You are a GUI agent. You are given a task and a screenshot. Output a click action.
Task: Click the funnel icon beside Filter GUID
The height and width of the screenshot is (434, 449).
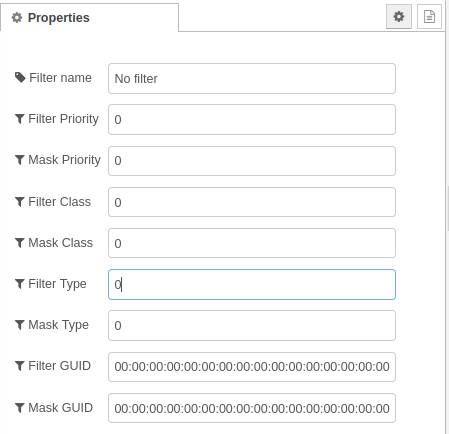[x=20, y=366]
